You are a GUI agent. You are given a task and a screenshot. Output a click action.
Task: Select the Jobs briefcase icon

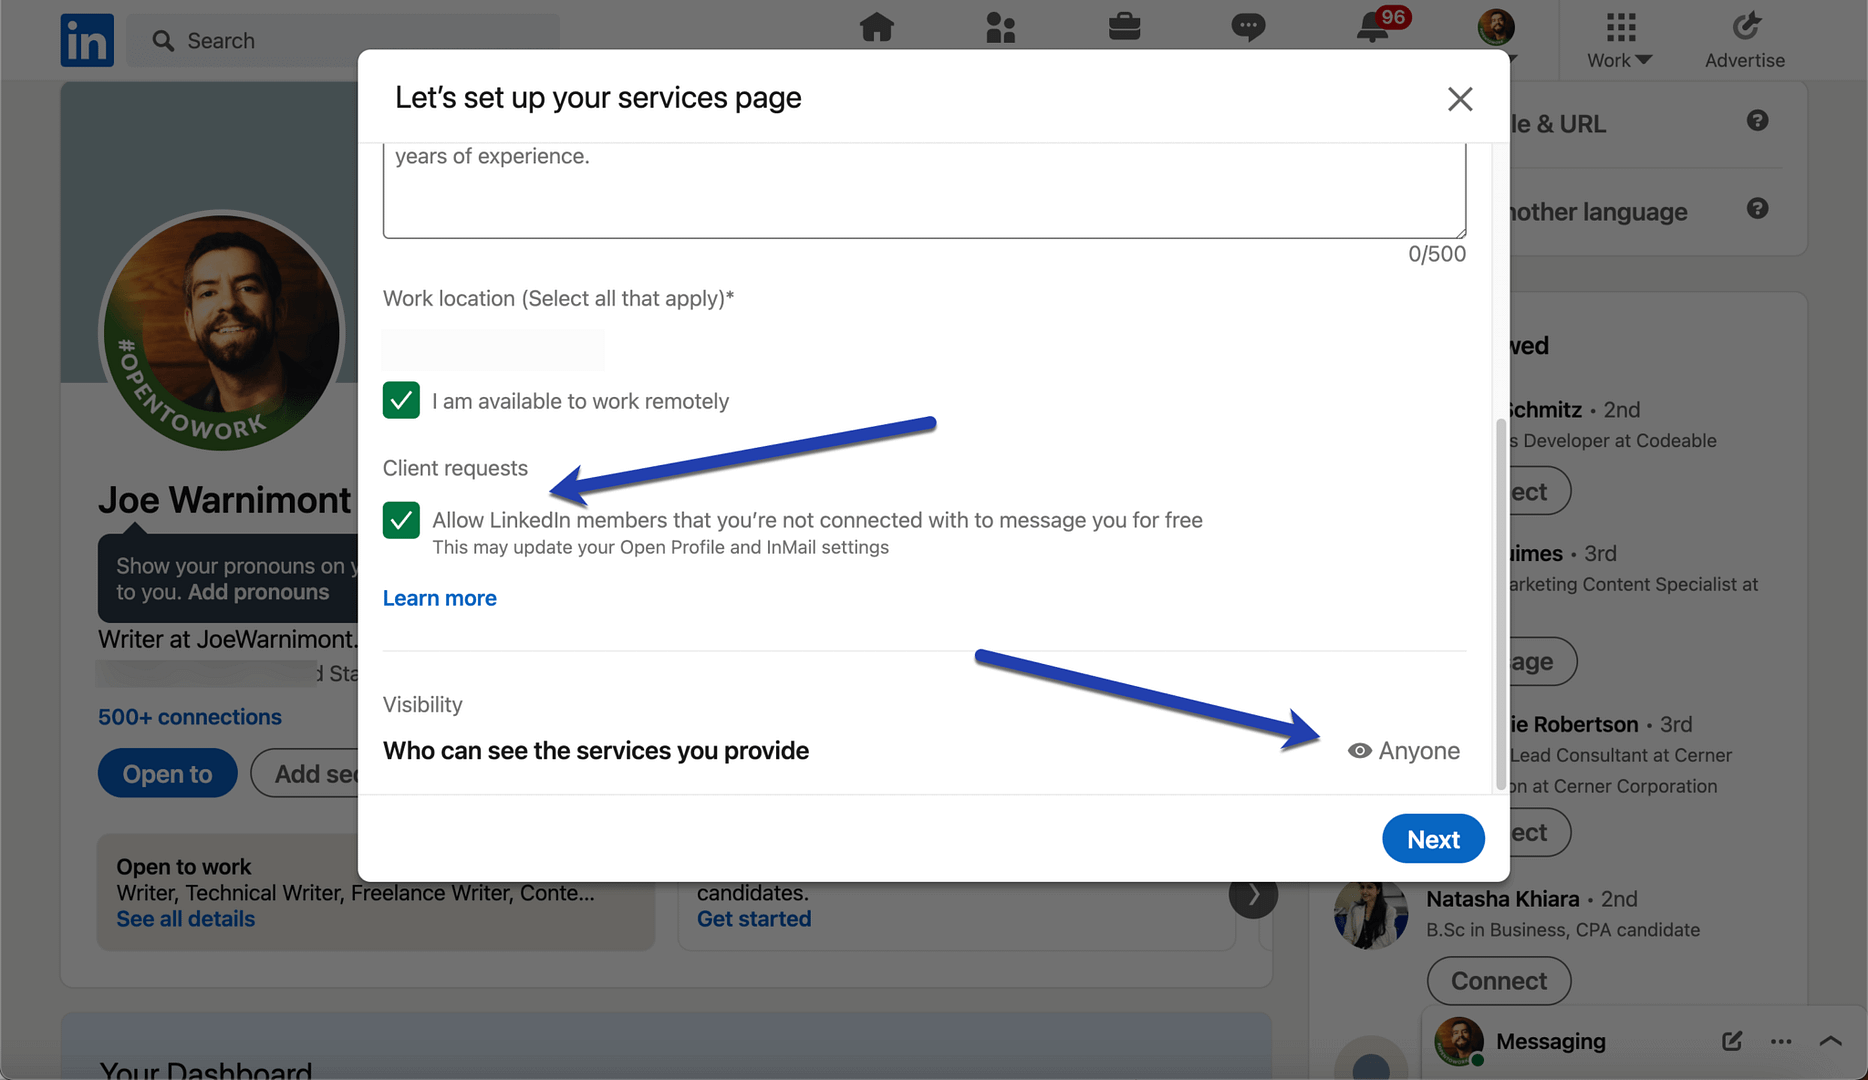(x=1124, y=28)
